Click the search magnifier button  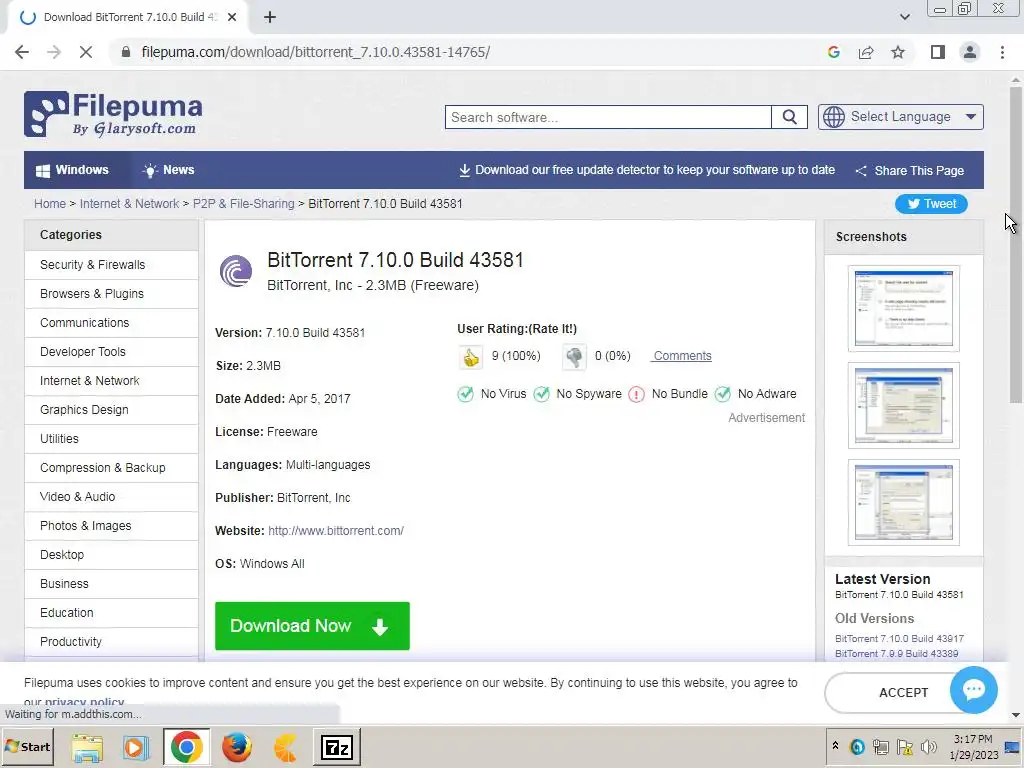point(790,117)
